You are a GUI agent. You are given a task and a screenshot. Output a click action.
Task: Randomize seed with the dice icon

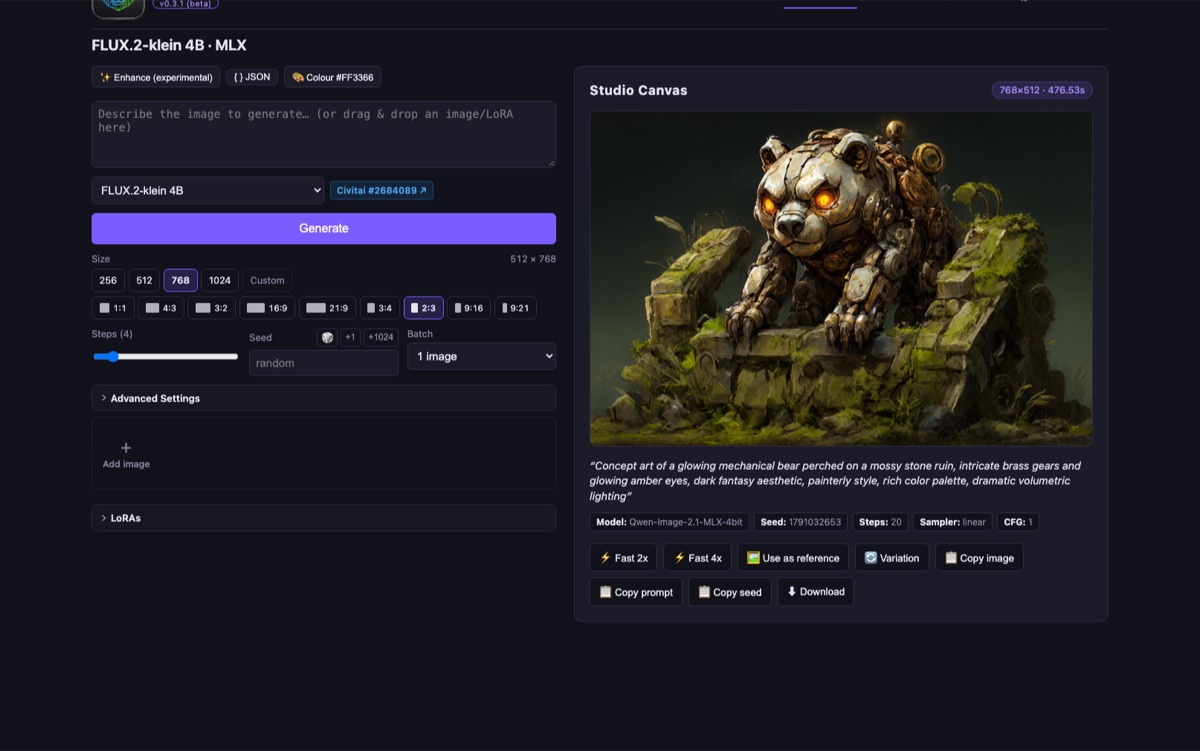pyautogui.click(x=327, y=338)
